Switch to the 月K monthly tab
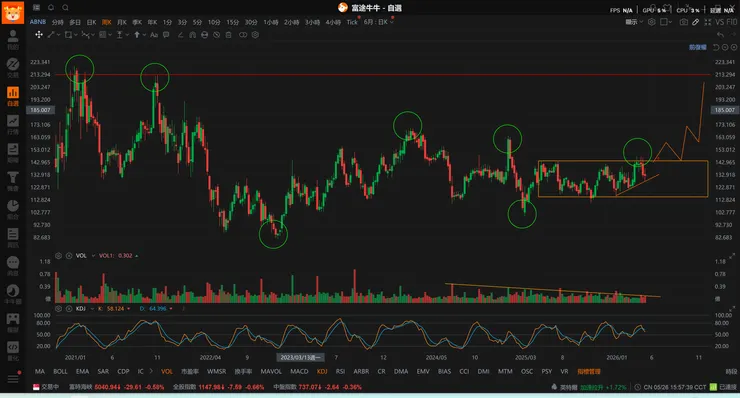 point(122,22)
